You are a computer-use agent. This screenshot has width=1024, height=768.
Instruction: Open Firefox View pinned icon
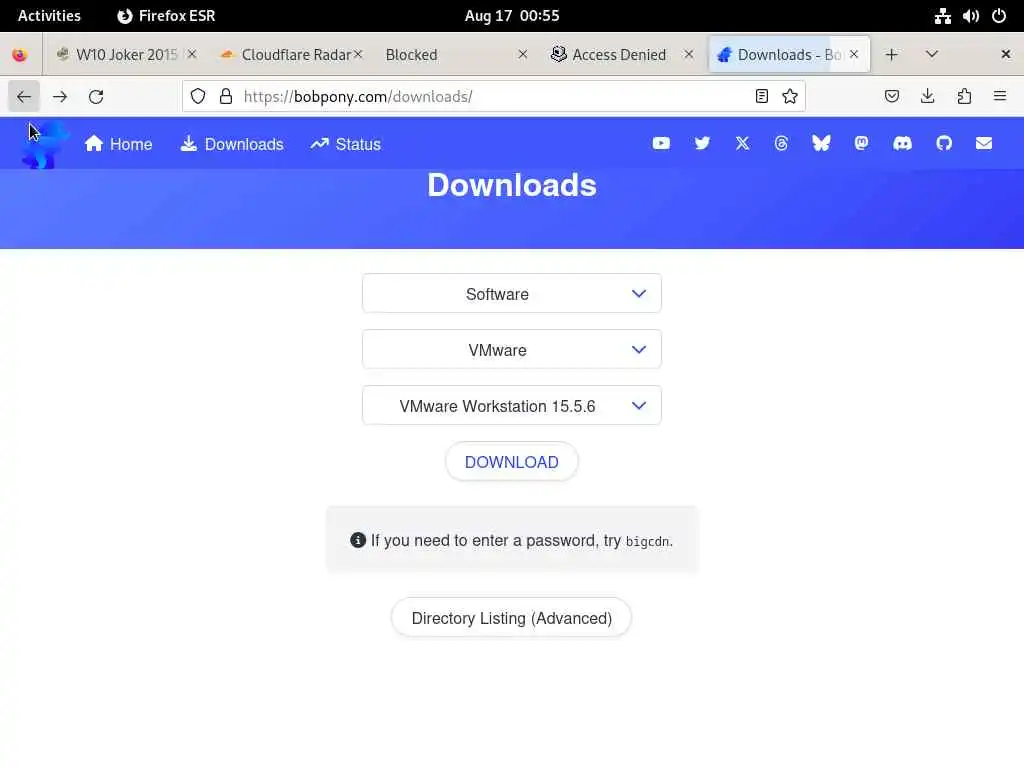coord(20,55)
